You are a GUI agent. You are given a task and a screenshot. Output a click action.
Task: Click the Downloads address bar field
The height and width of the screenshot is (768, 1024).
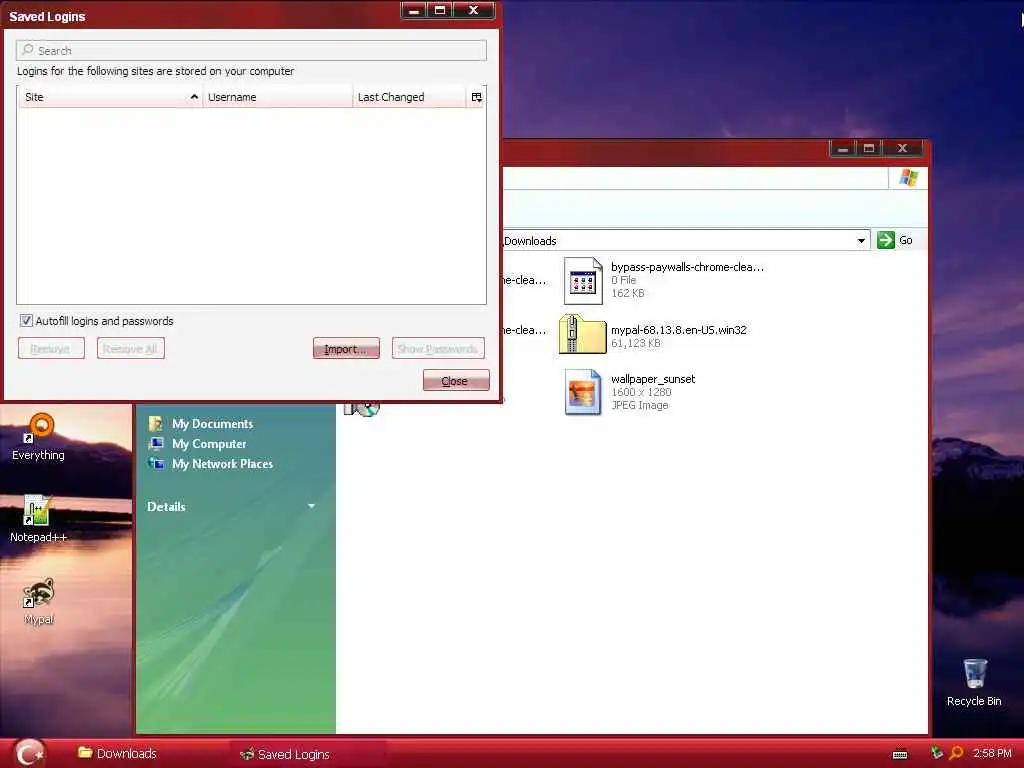pyautogui.click(x=678, y=241)
